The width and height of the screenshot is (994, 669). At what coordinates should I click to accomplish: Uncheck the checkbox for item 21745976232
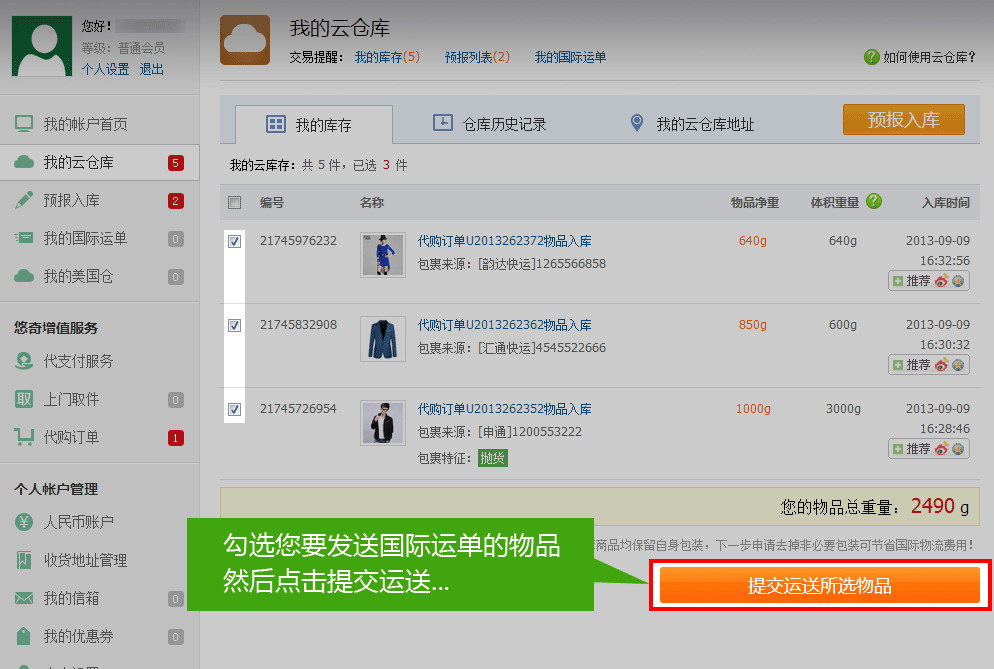(235, 241)
